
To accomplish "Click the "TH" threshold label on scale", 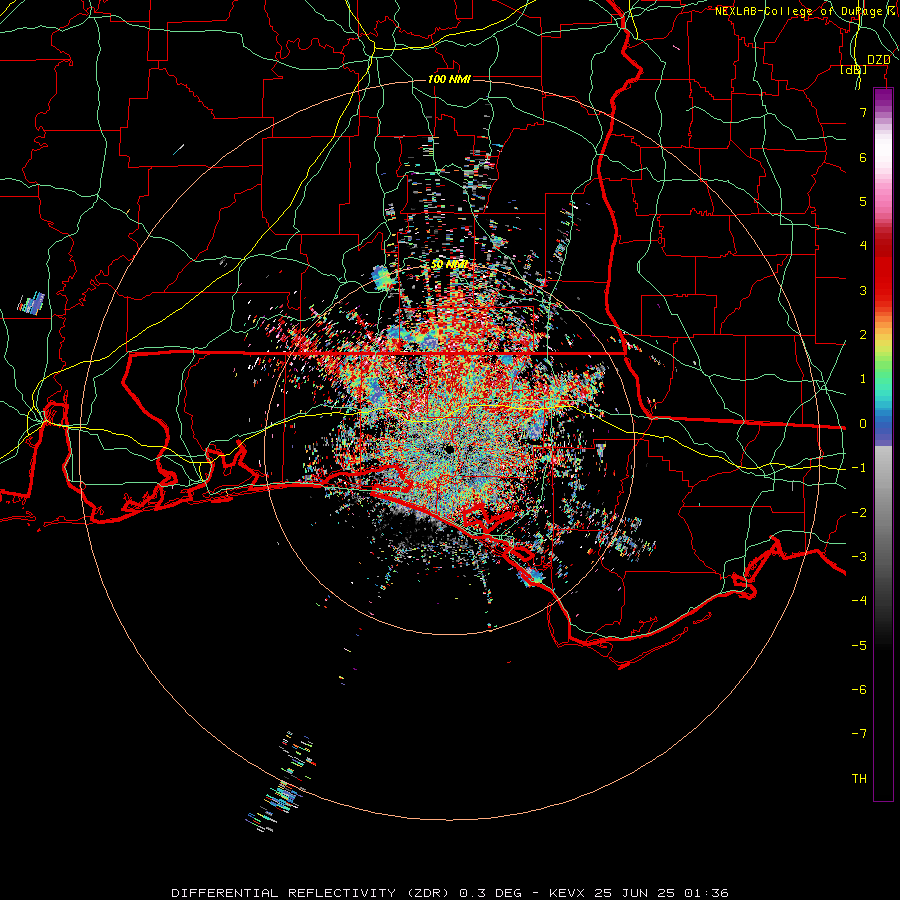I will click(x=859, y=779).
